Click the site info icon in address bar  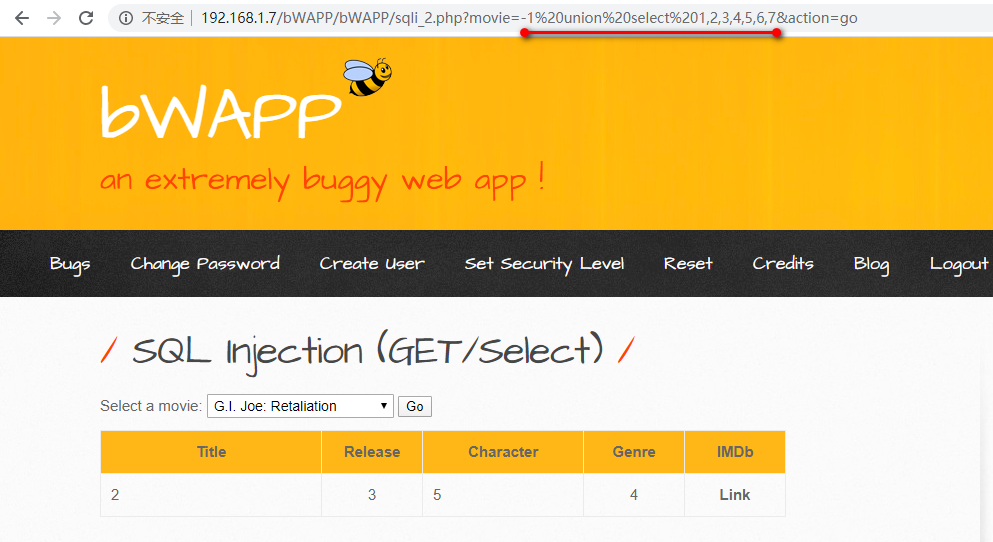[x=126, y=18]
